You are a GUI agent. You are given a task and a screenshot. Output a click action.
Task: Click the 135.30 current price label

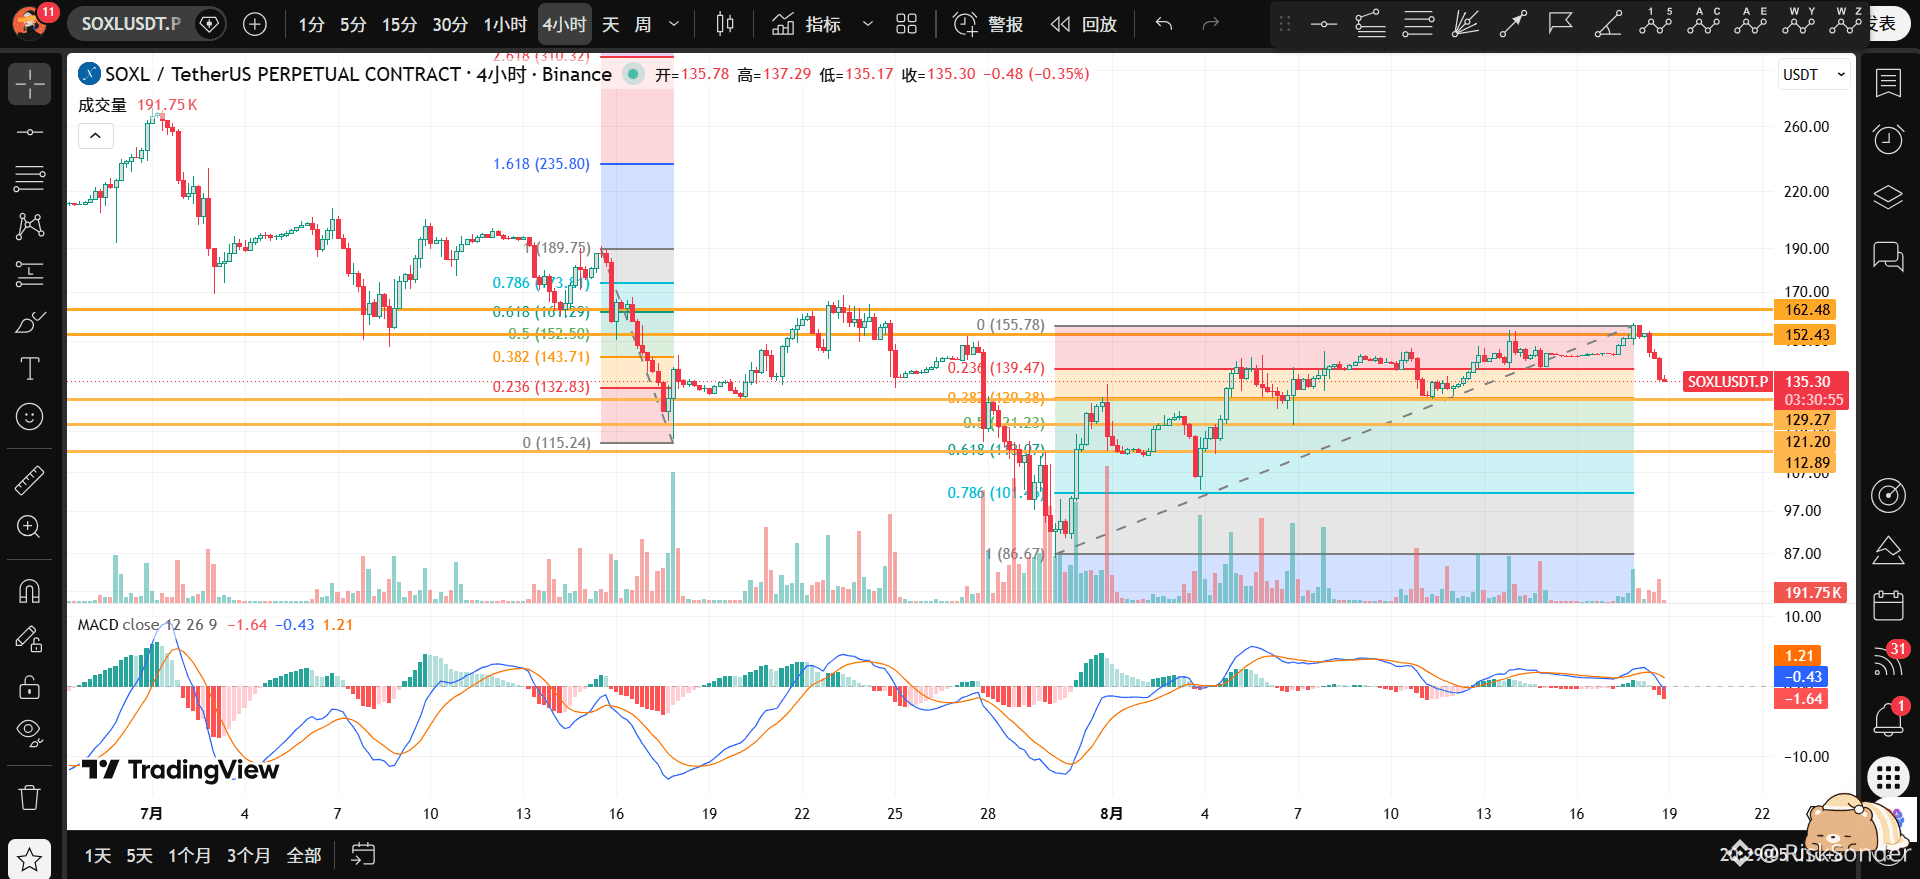click(x=1810, y=382)
